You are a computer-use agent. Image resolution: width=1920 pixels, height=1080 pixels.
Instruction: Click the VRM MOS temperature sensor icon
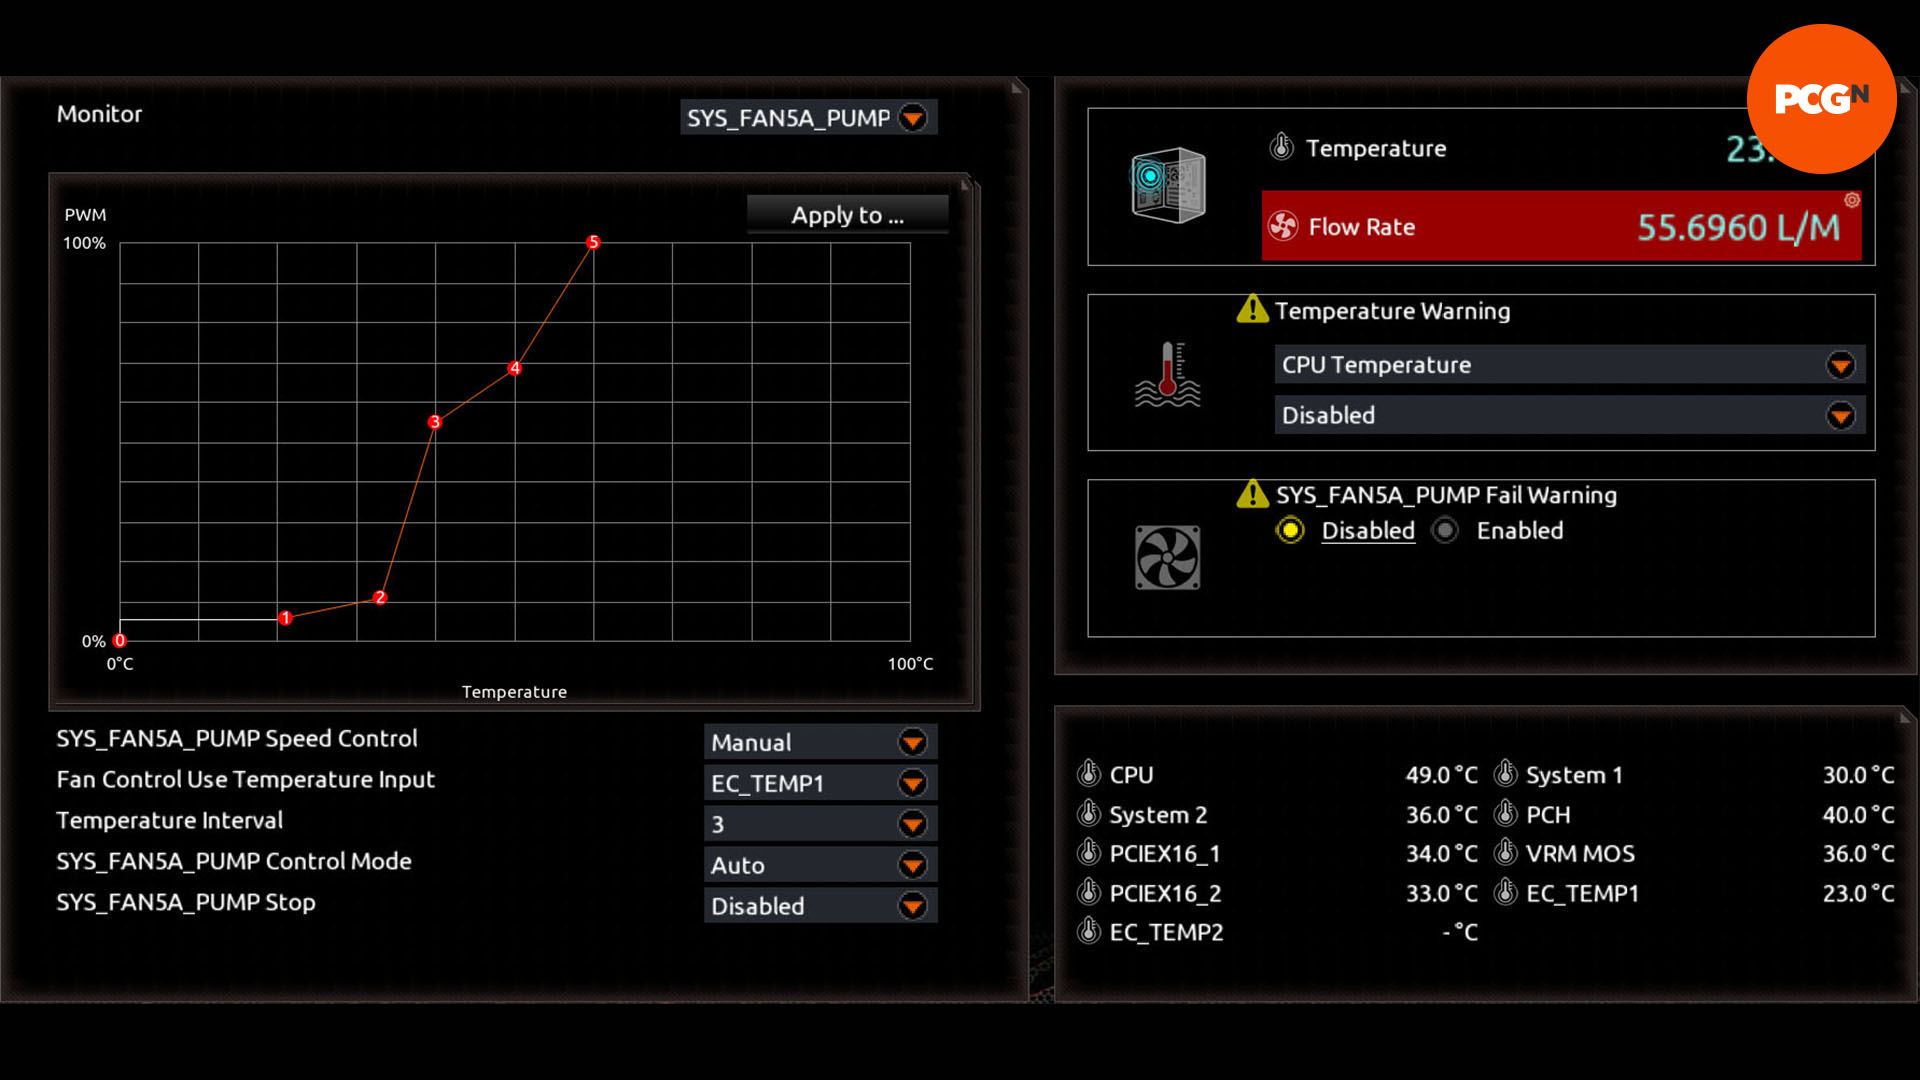1503,853
